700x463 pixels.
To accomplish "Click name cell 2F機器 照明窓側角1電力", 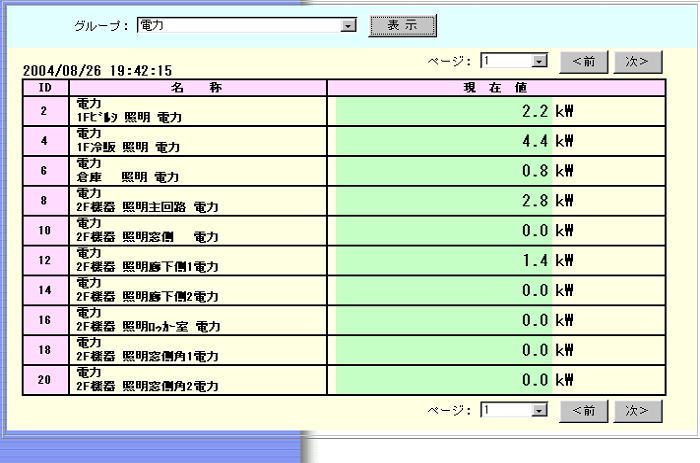I will pyautogui.click(x=198, y=350).
